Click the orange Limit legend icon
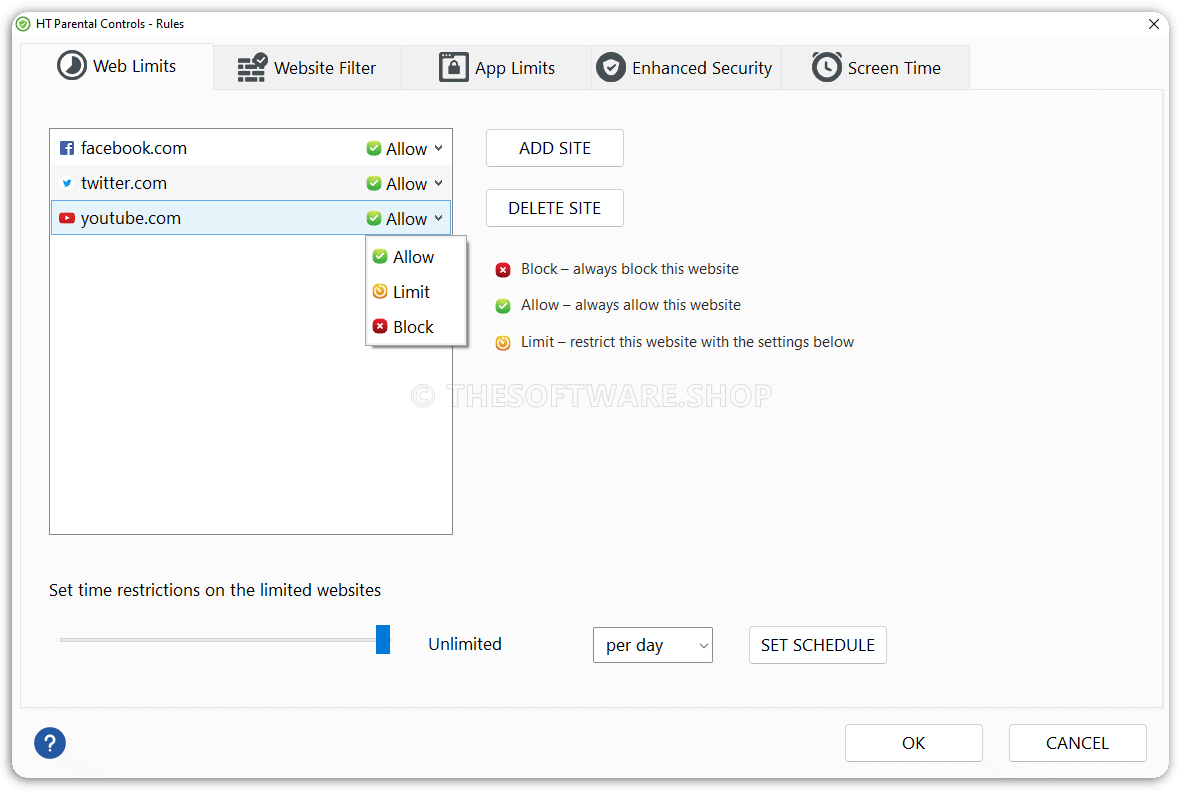The width and height of the screenshot is (1181, 790). (503, 343)
